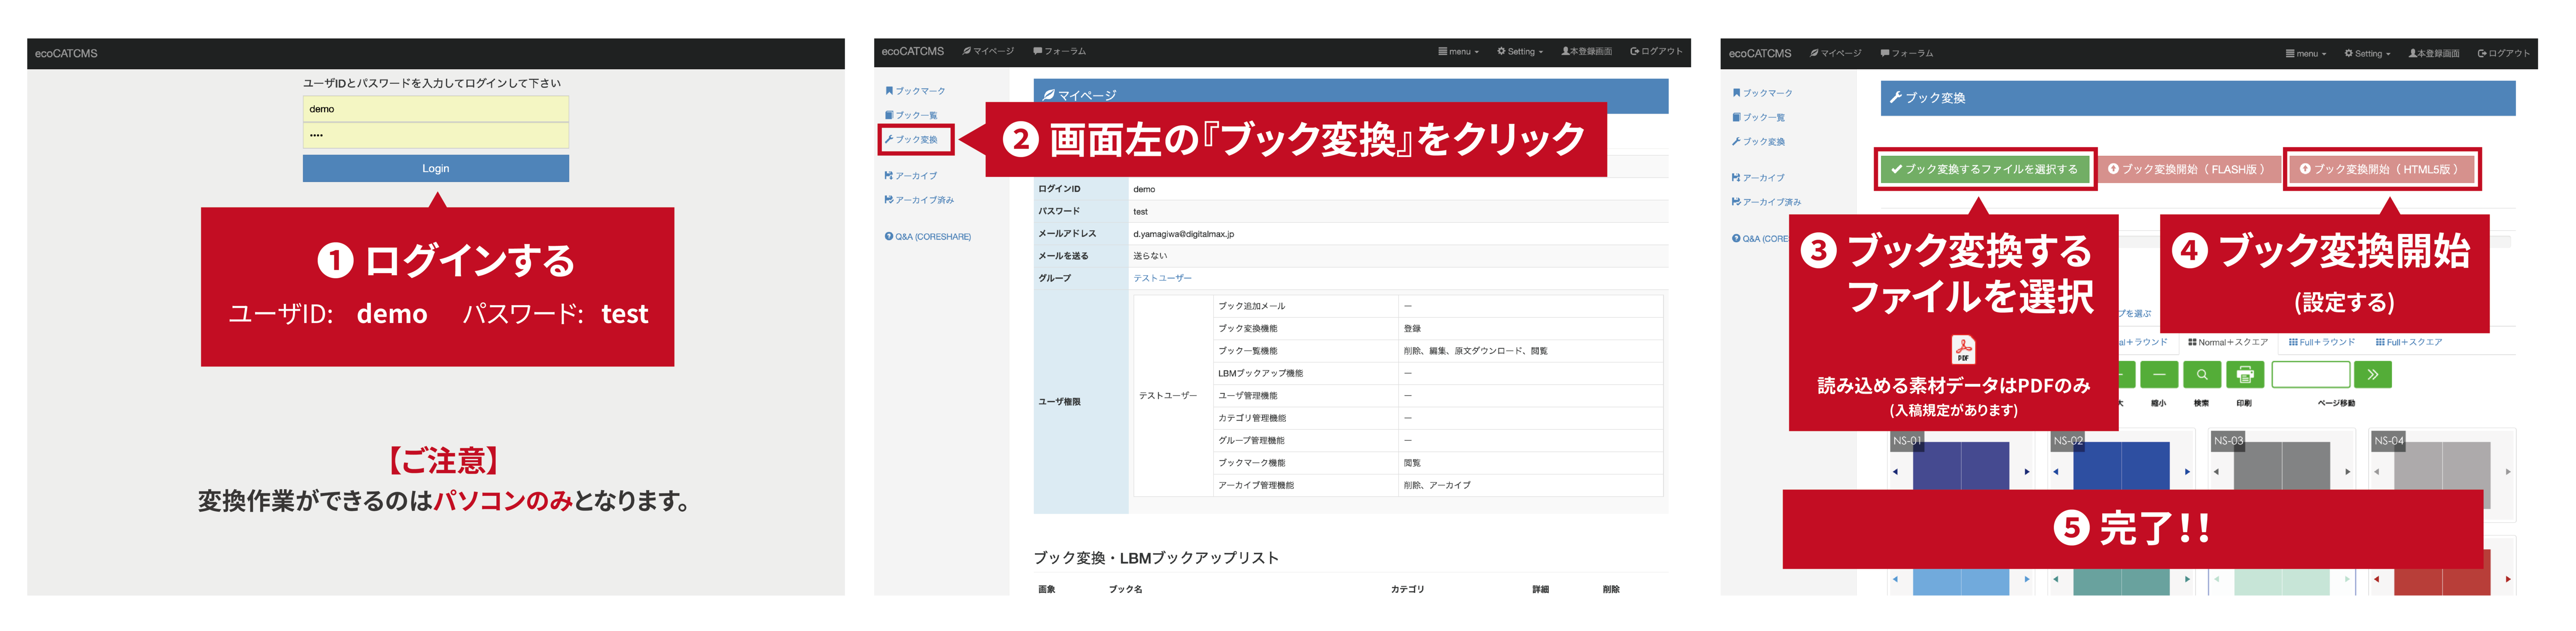
Task: Switch to the Full+スクエア tab
Action: coord(2409,342)
